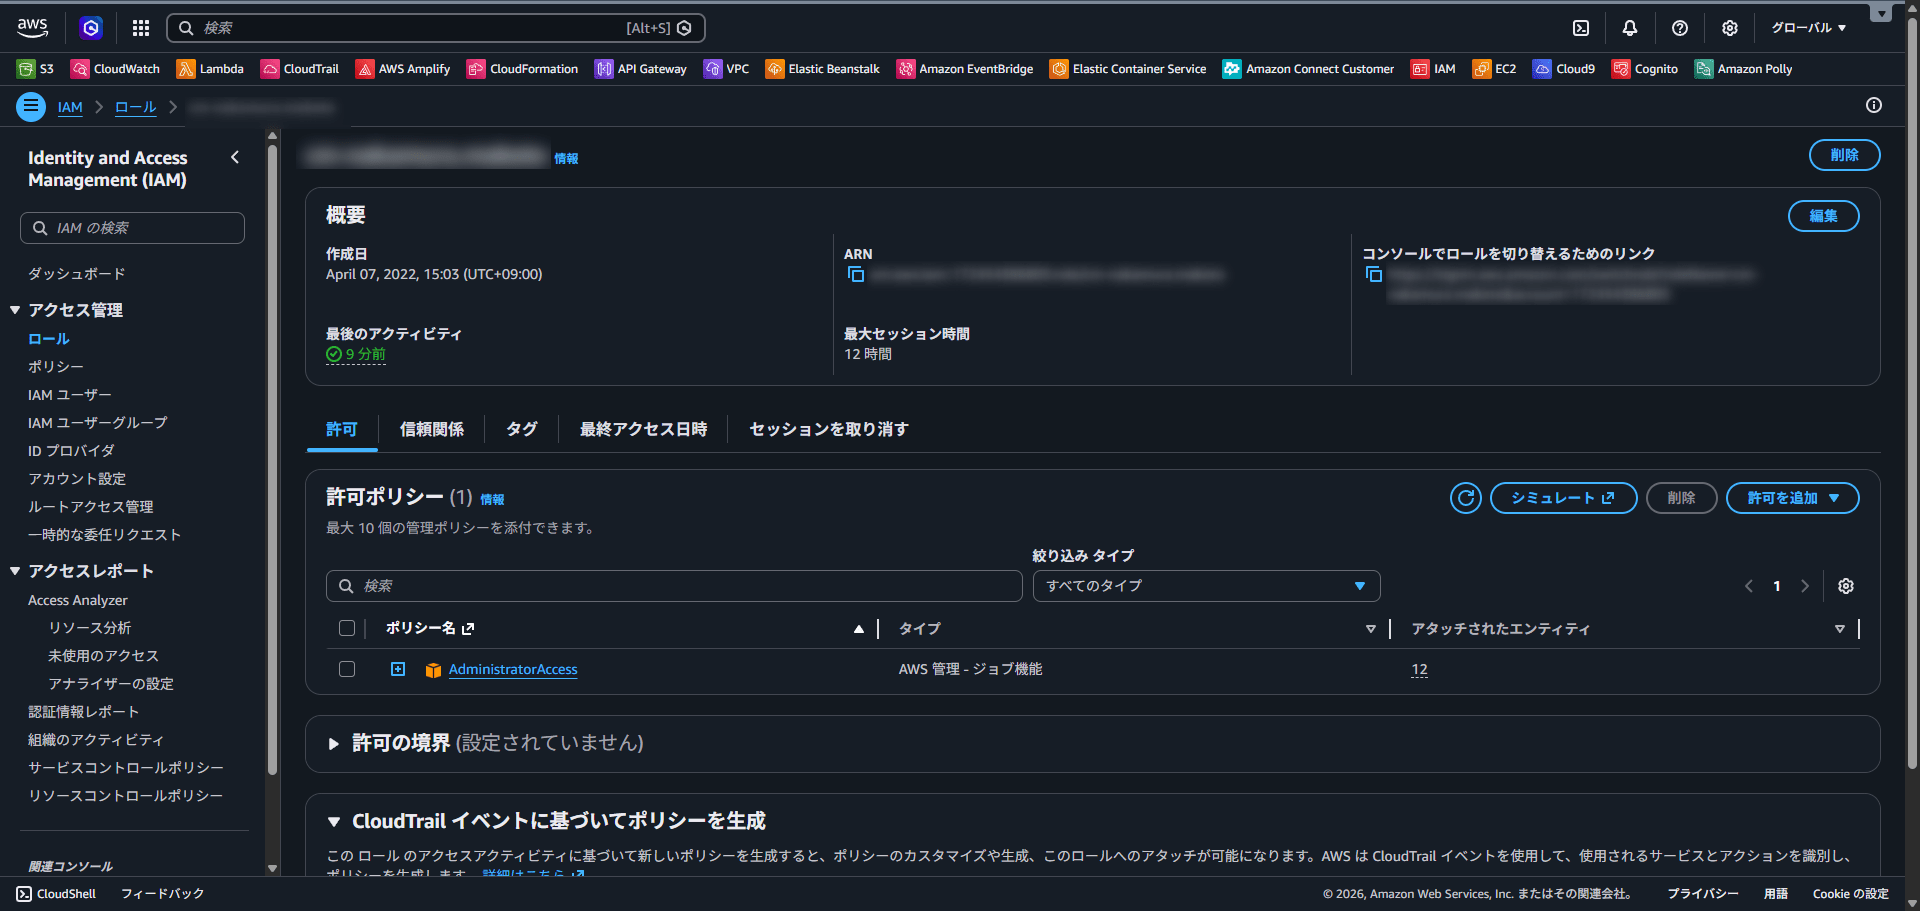
Task: Open the タイプ column filter arrow
Action: [1370, 629]
